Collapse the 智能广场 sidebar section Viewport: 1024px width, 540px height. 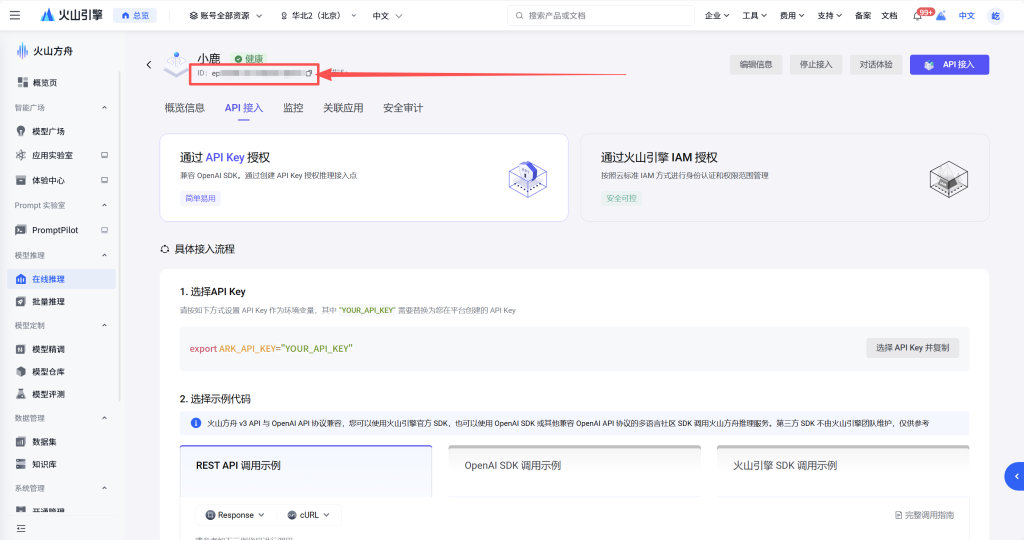[x=105, y=107]
